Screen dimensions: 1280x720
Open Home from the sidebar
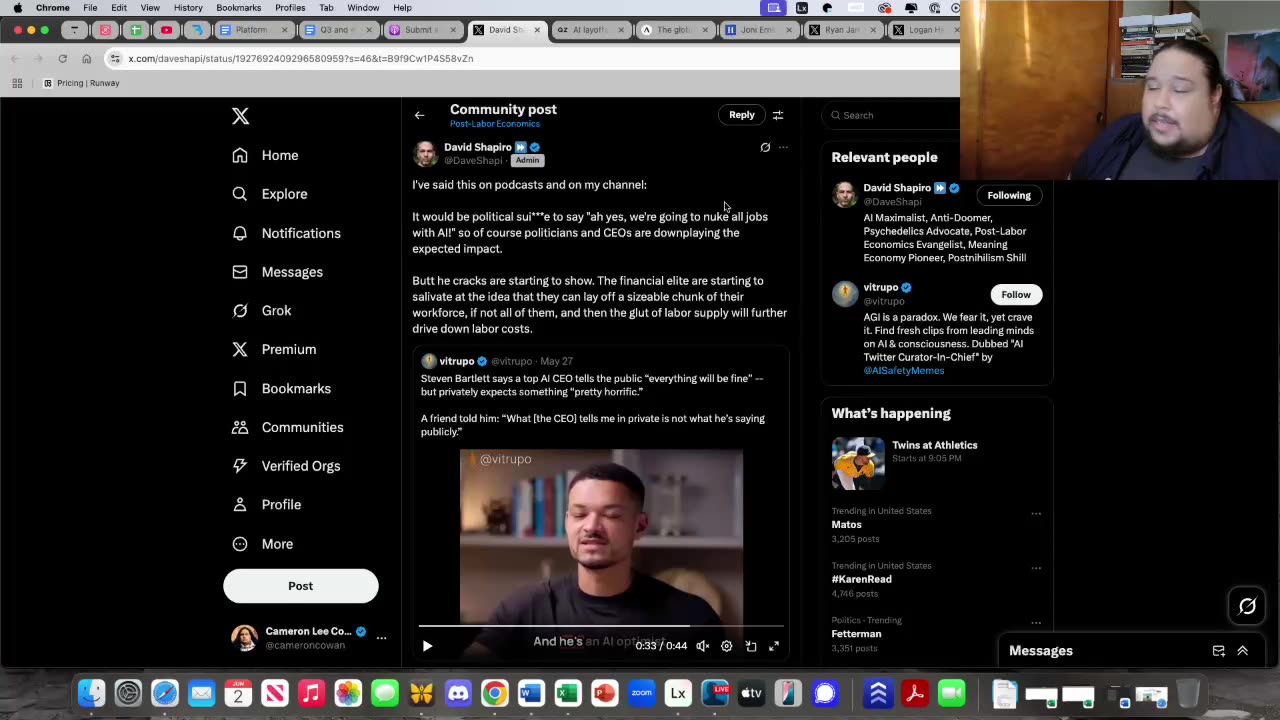coord(265,155)
